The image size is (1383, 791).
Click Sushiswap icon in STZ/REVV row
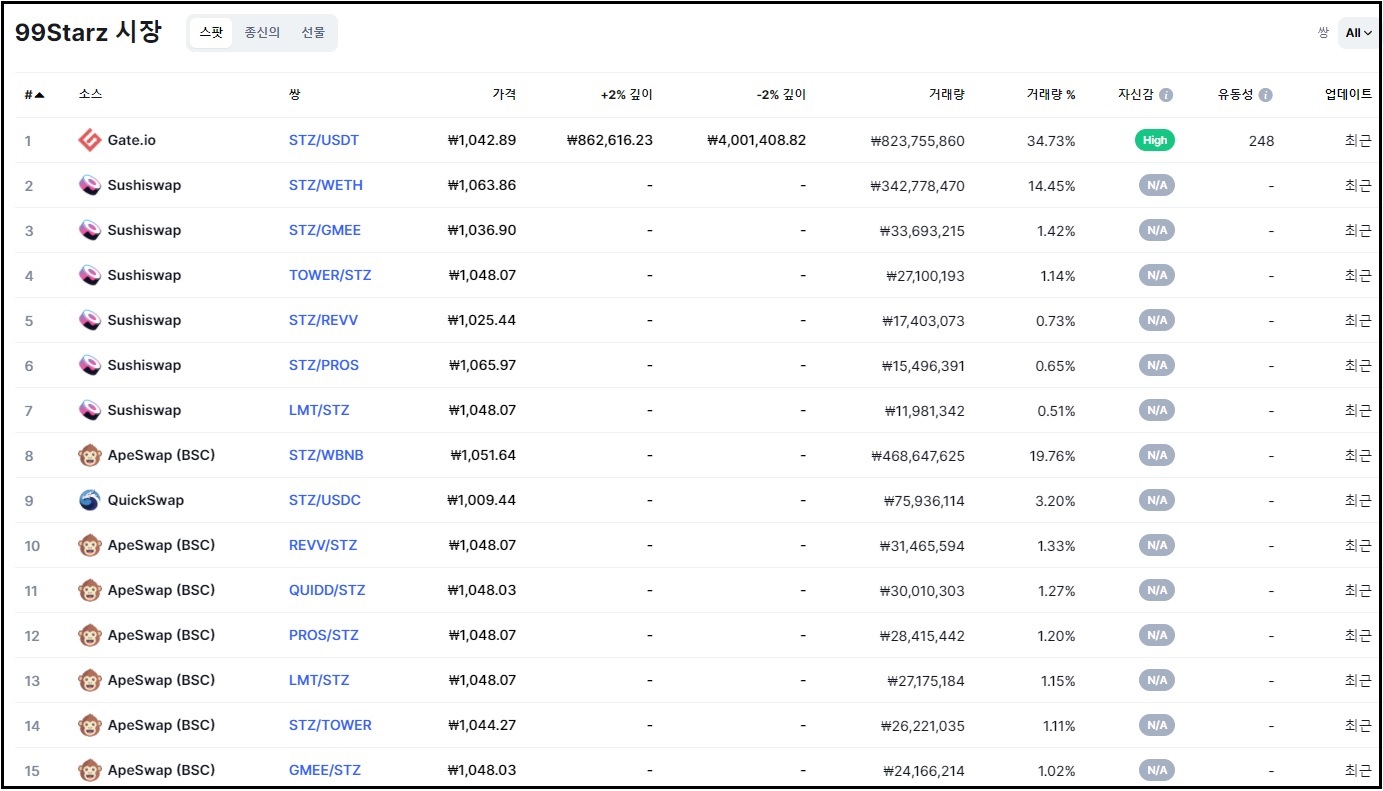pos(90,320)
